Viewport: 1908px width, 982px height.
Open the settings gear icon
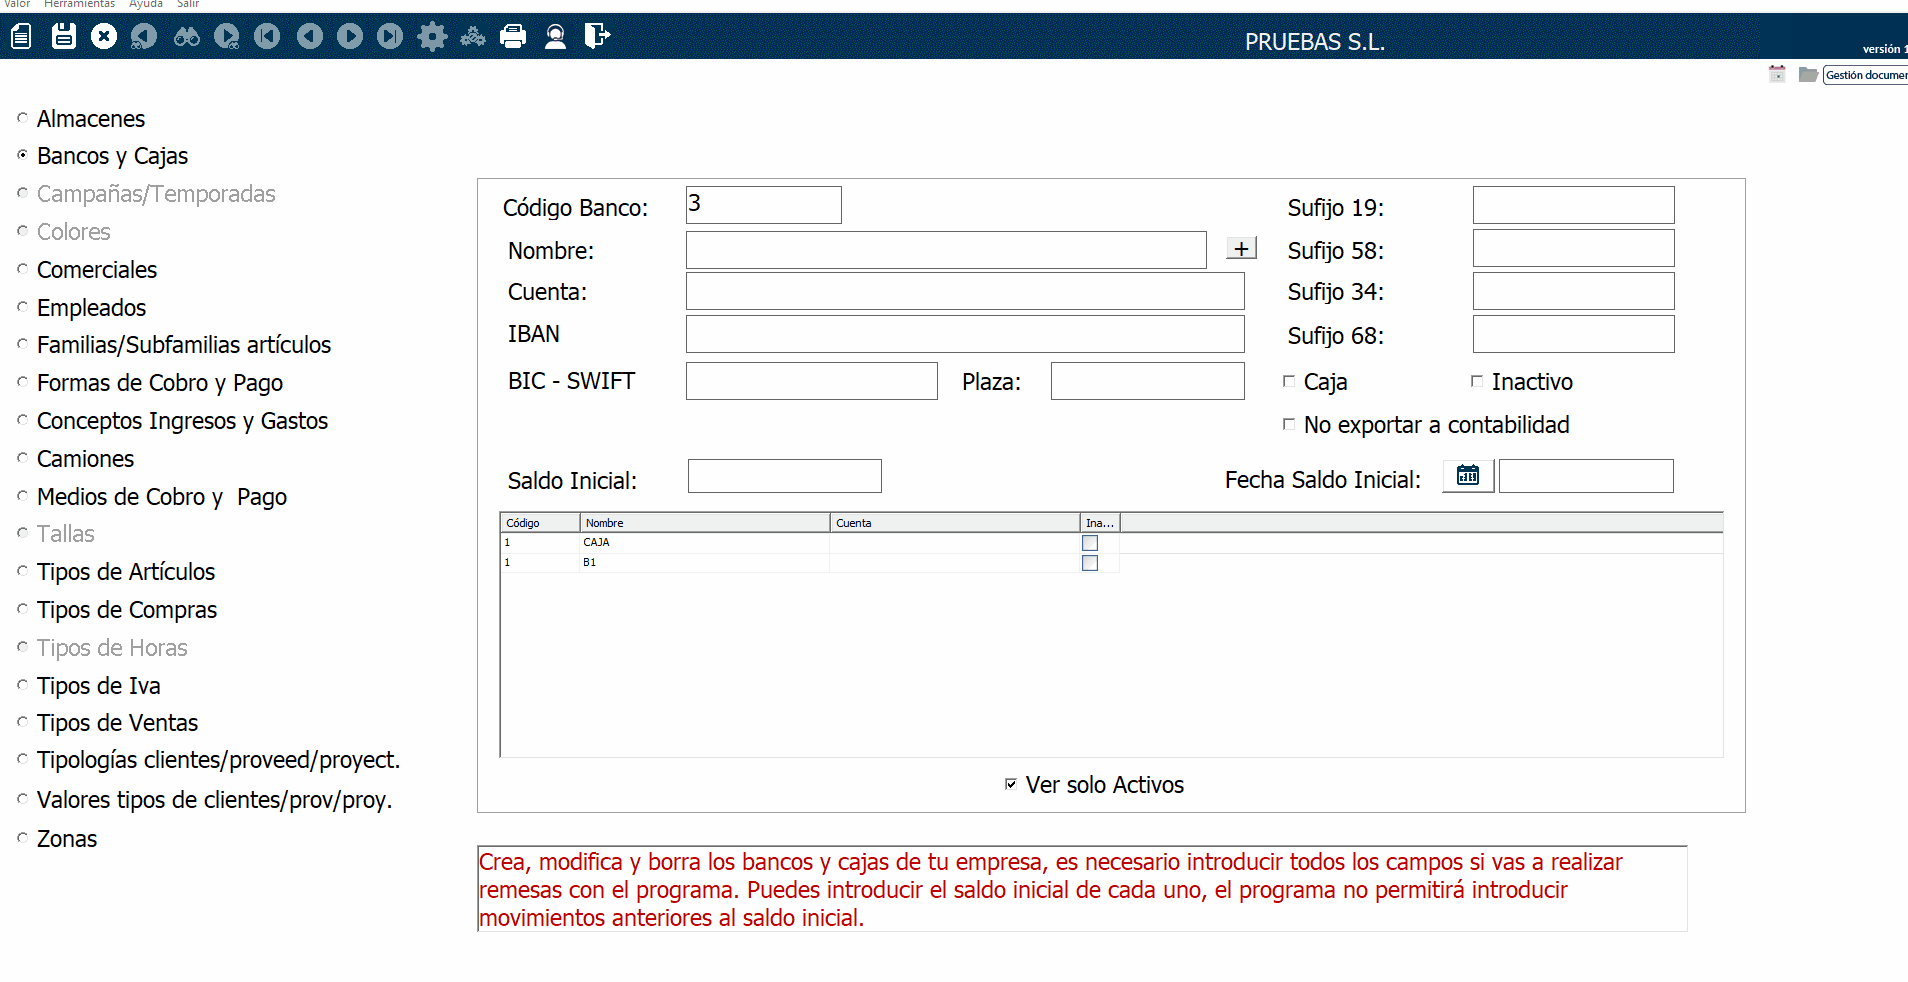tap(431, 37)
